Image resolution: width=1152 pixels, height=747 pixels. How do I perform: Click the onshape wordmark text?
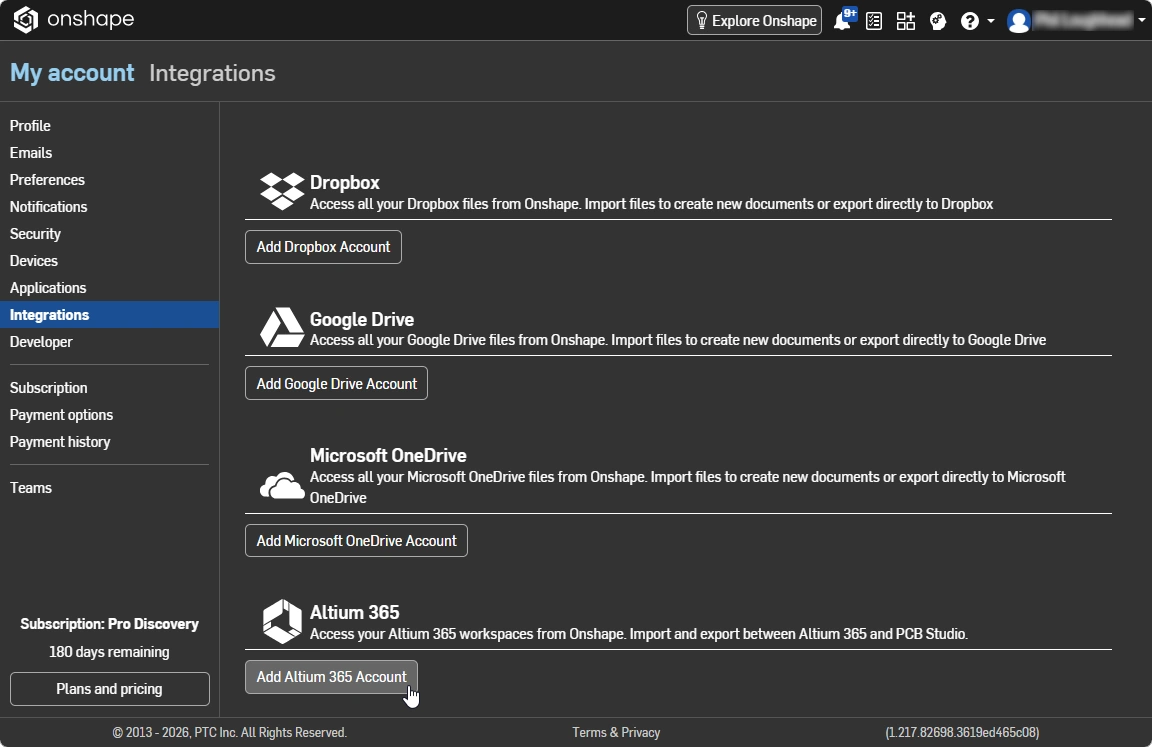click(90, 19)
